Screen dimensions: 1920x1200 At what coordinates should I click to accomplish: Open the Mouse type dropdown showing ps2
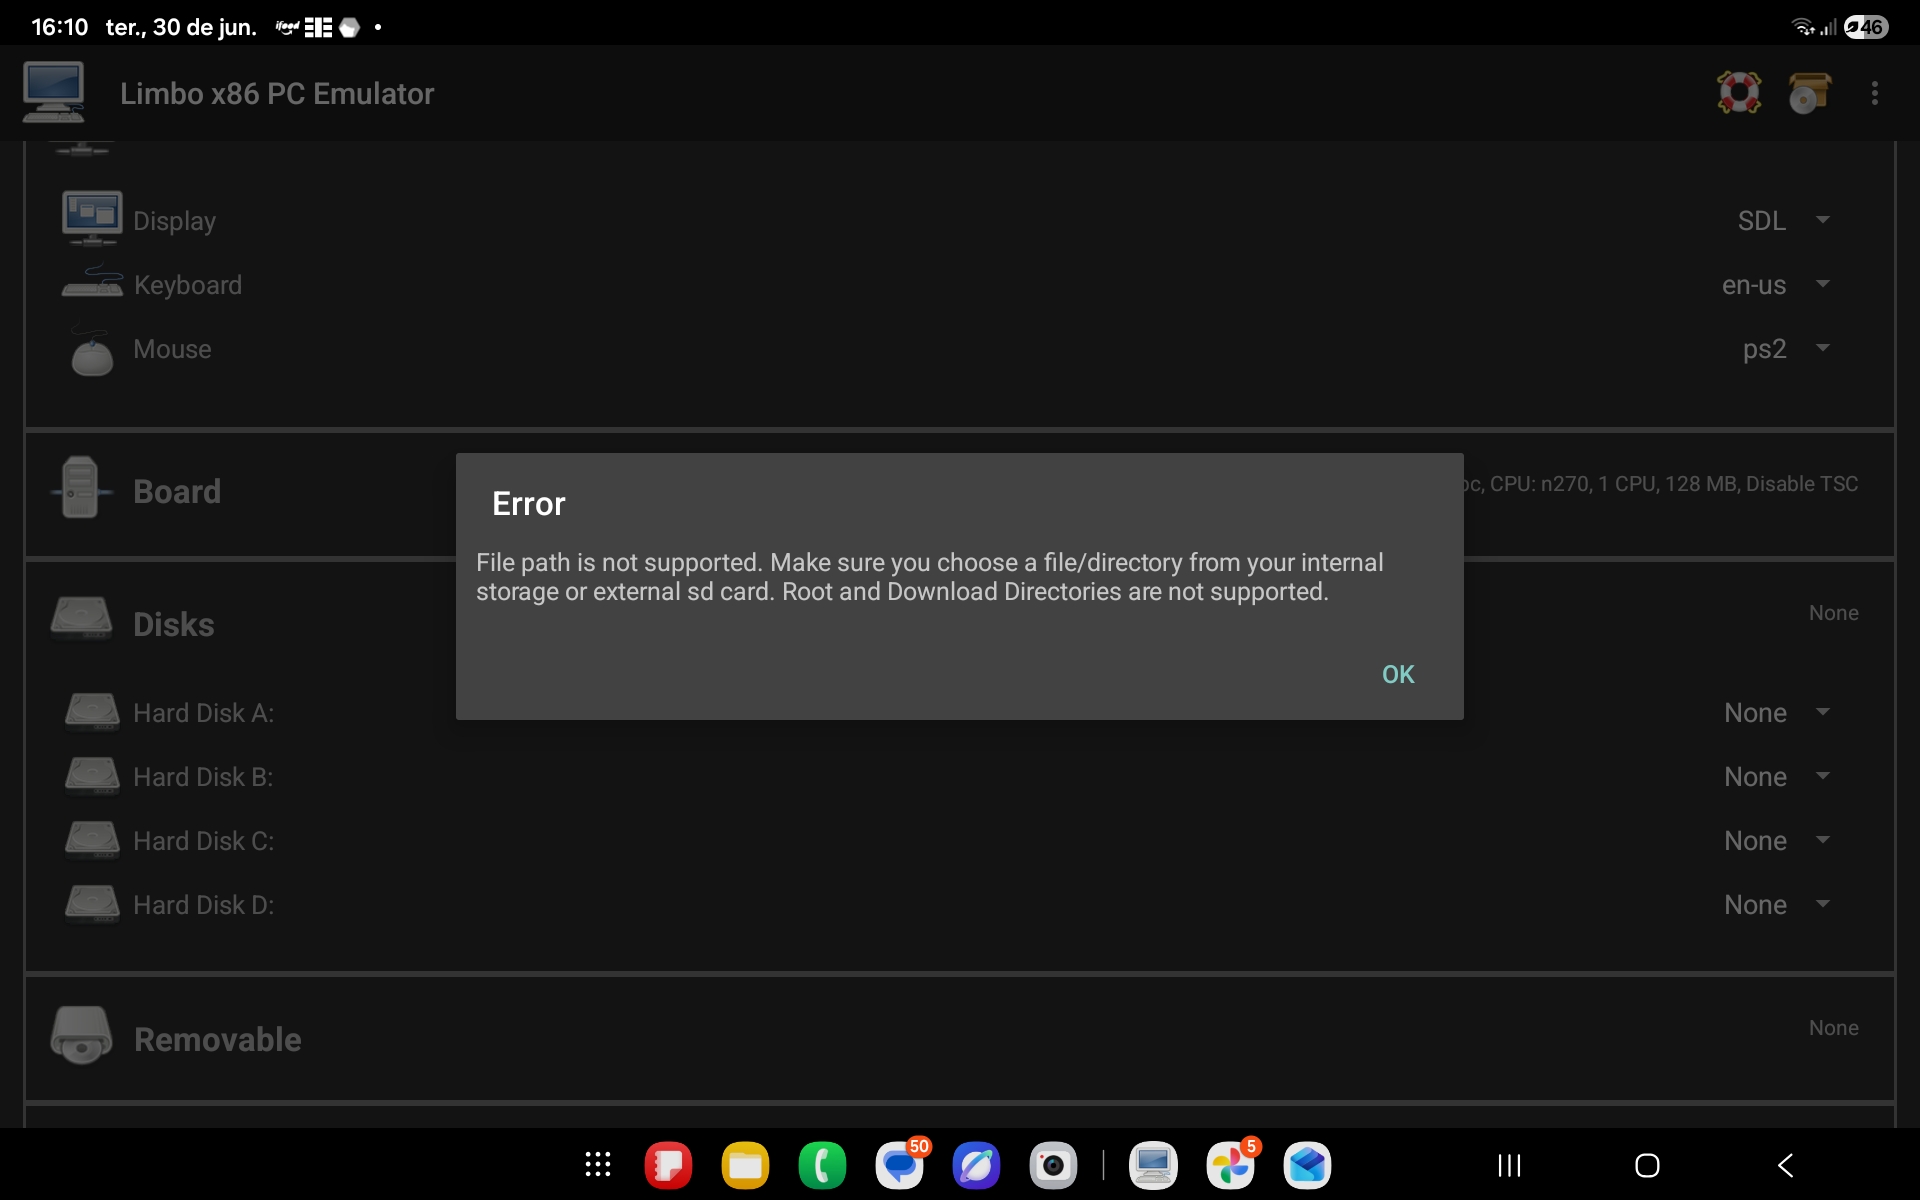tap(1785, 349)
